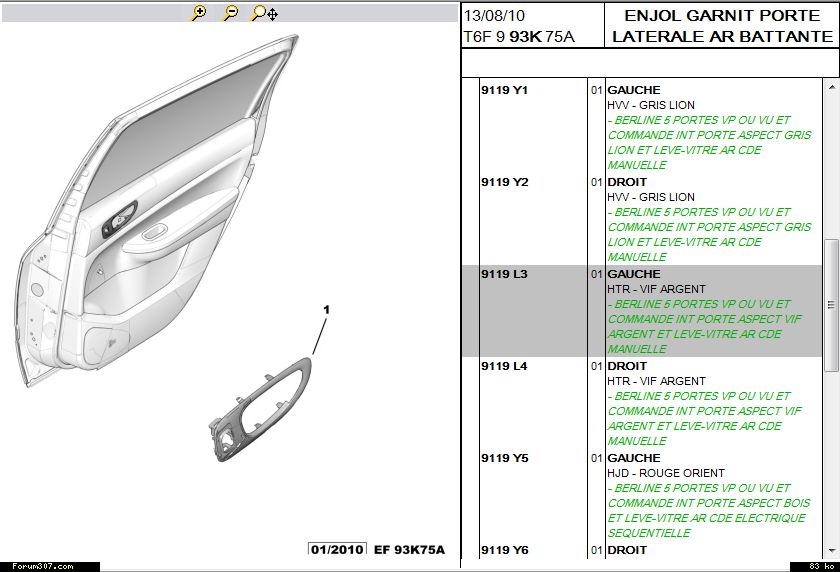The height and width of the screenshot is (572, 840).
Task: Click the T6F 9 93K 75A reference code
Action: tap(518, 36)
